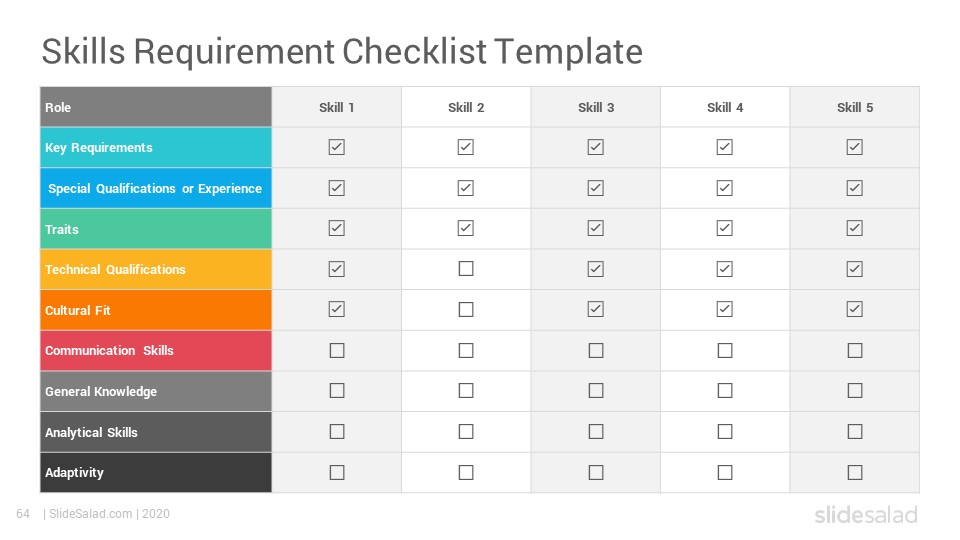Click the gray Role header cell
This screenshot has width=960, height=540.
(x=156, y=107)
